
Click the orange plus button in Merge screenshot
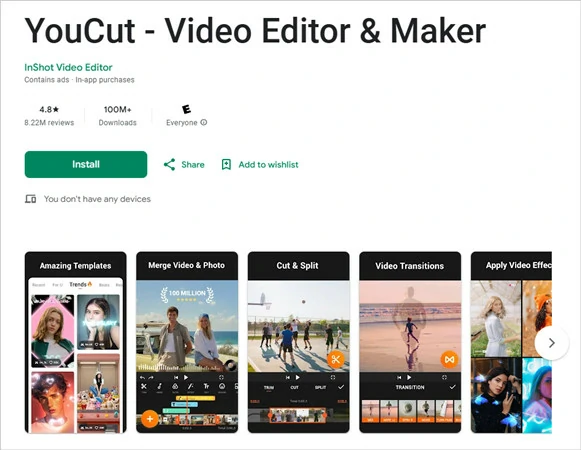pos(150,419)
